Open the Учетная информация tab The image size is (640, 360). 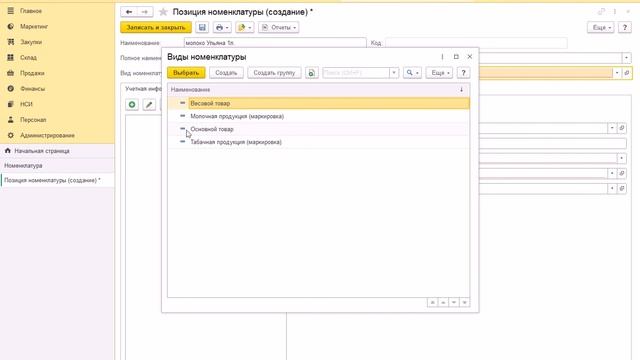(143, 89)
